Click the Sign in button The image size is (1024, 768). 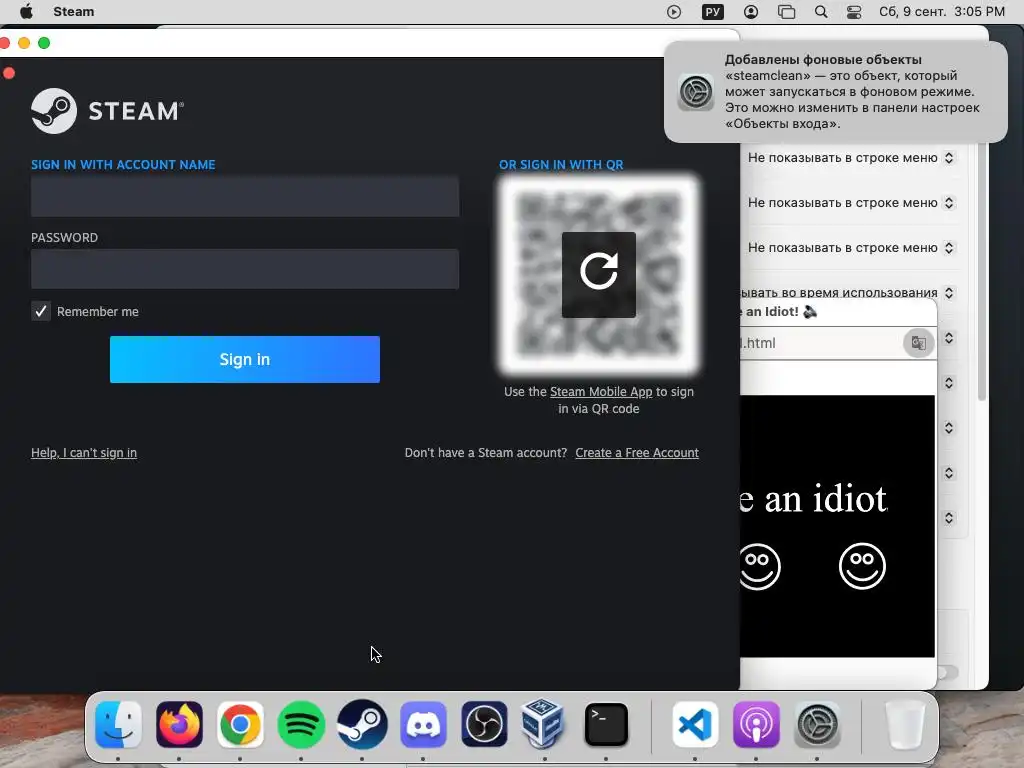244,359
